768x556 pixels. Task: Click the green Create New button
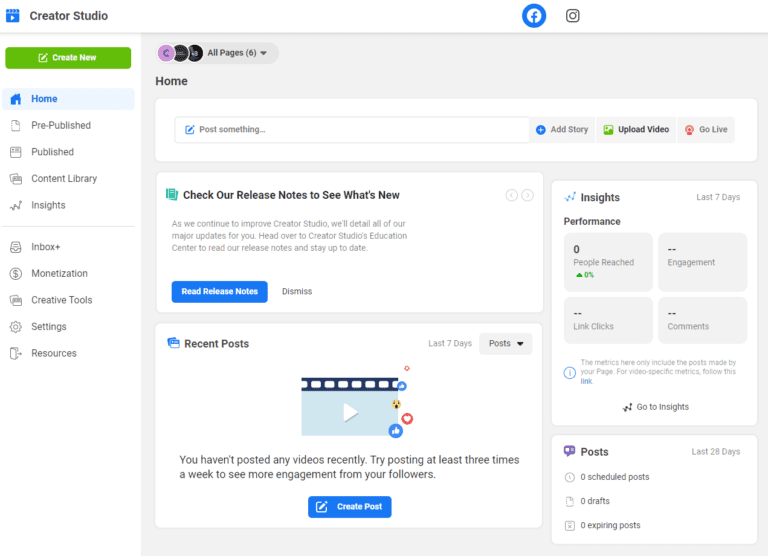(x=68, y=58)
